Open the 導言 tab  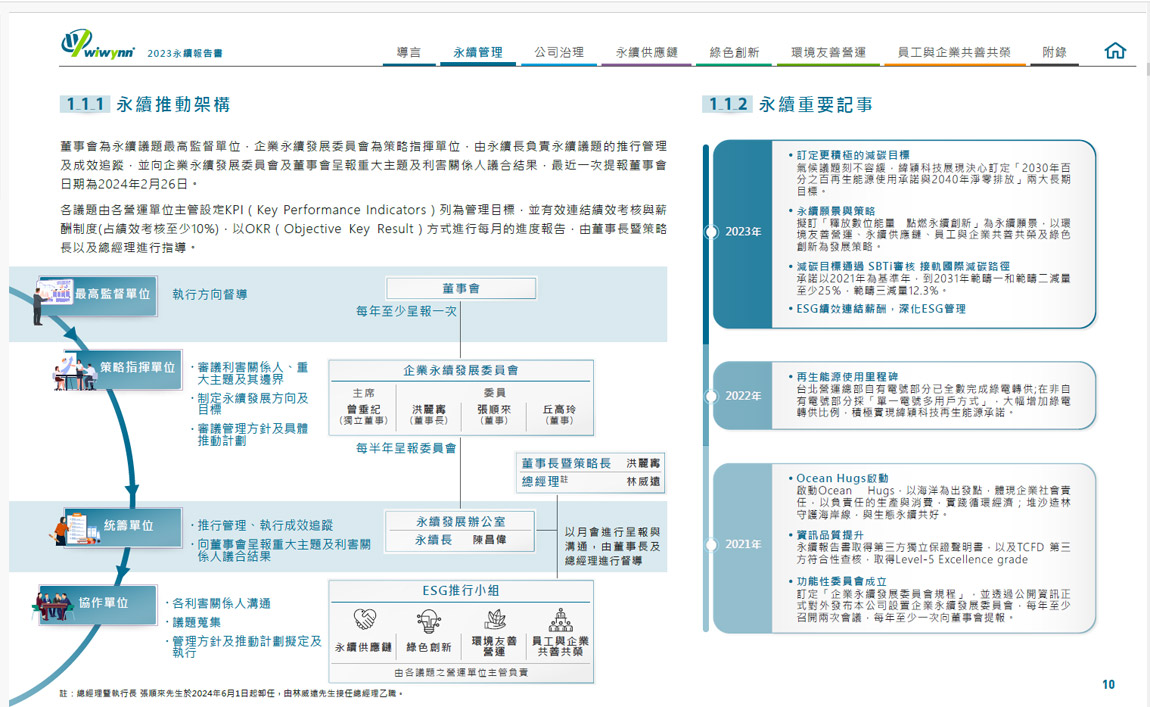pos(408,52)
